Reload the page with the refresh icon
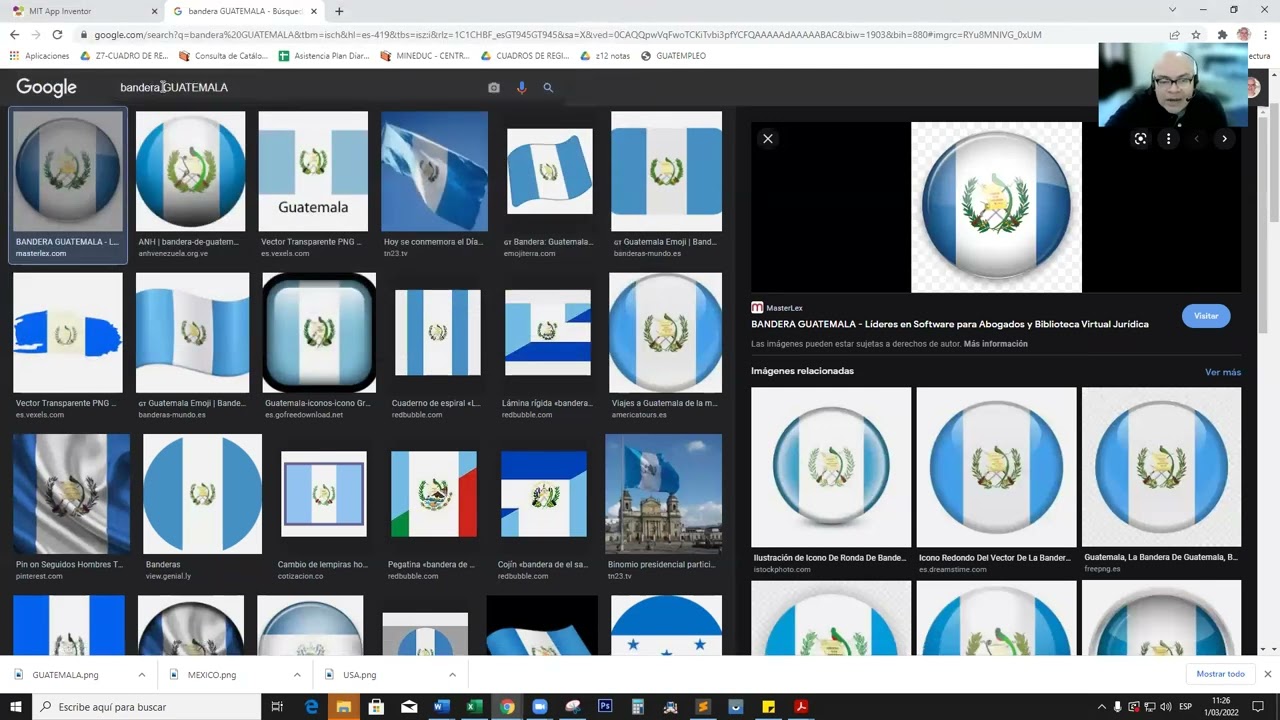Image resolution: width=1280 pixels, height=720 pixels. coord(57,34)
